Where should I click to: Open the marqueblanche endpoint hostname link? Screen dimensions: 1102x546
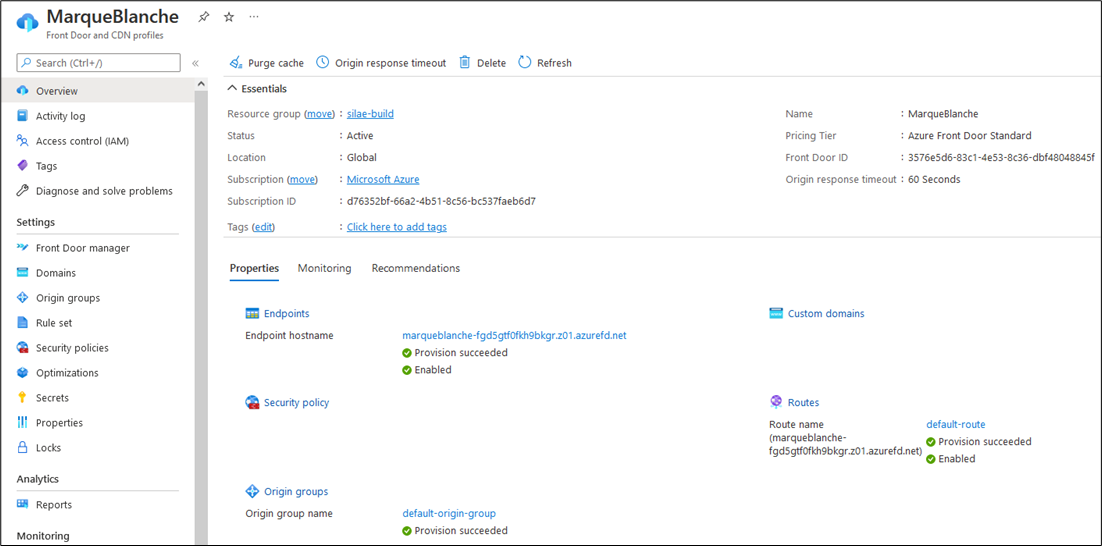click(x=514, y=336)
